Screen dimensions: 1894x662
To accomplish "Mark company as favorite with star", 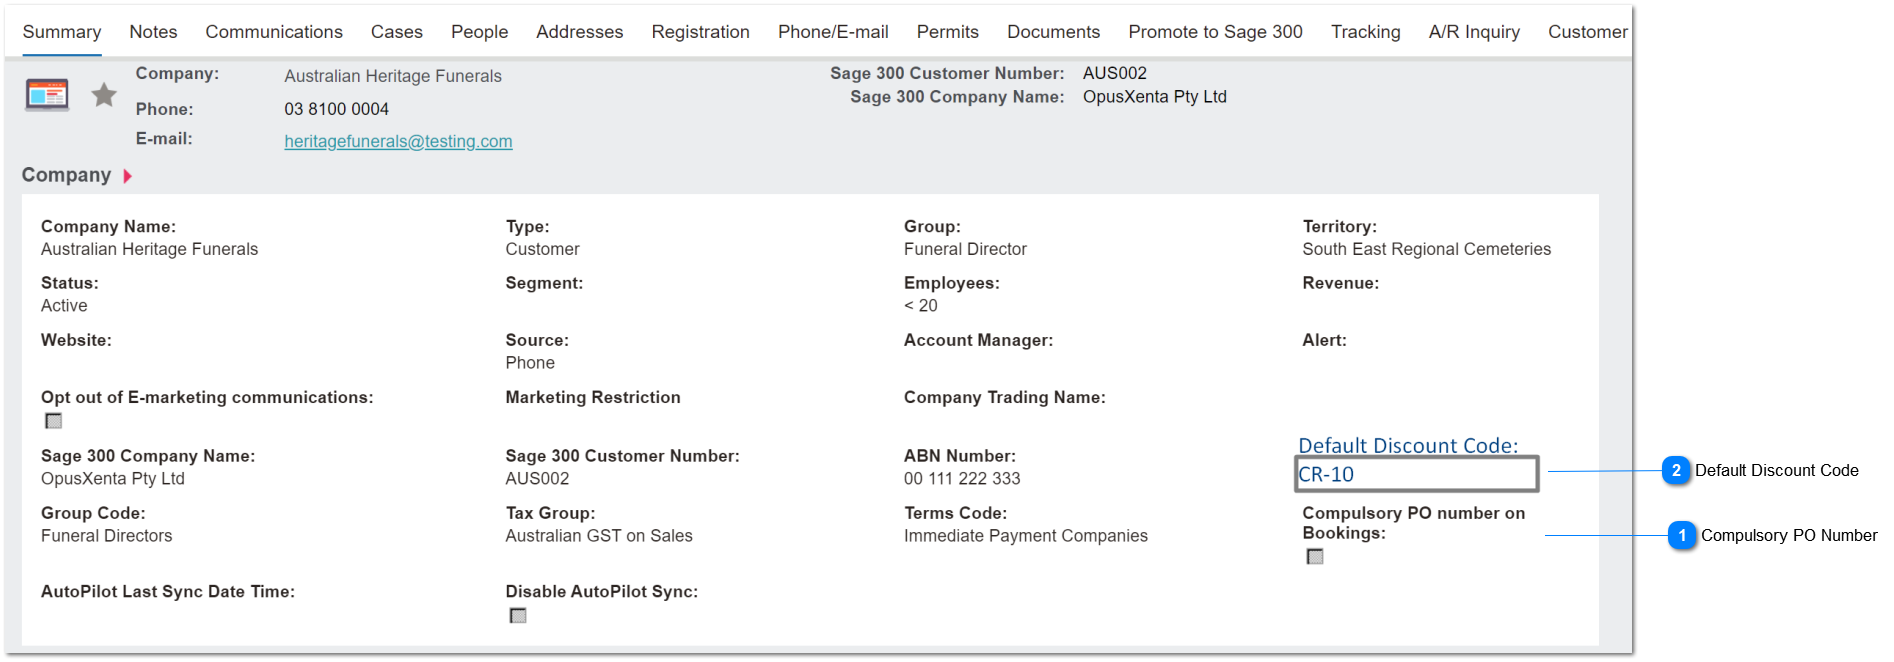I will 104,95.
